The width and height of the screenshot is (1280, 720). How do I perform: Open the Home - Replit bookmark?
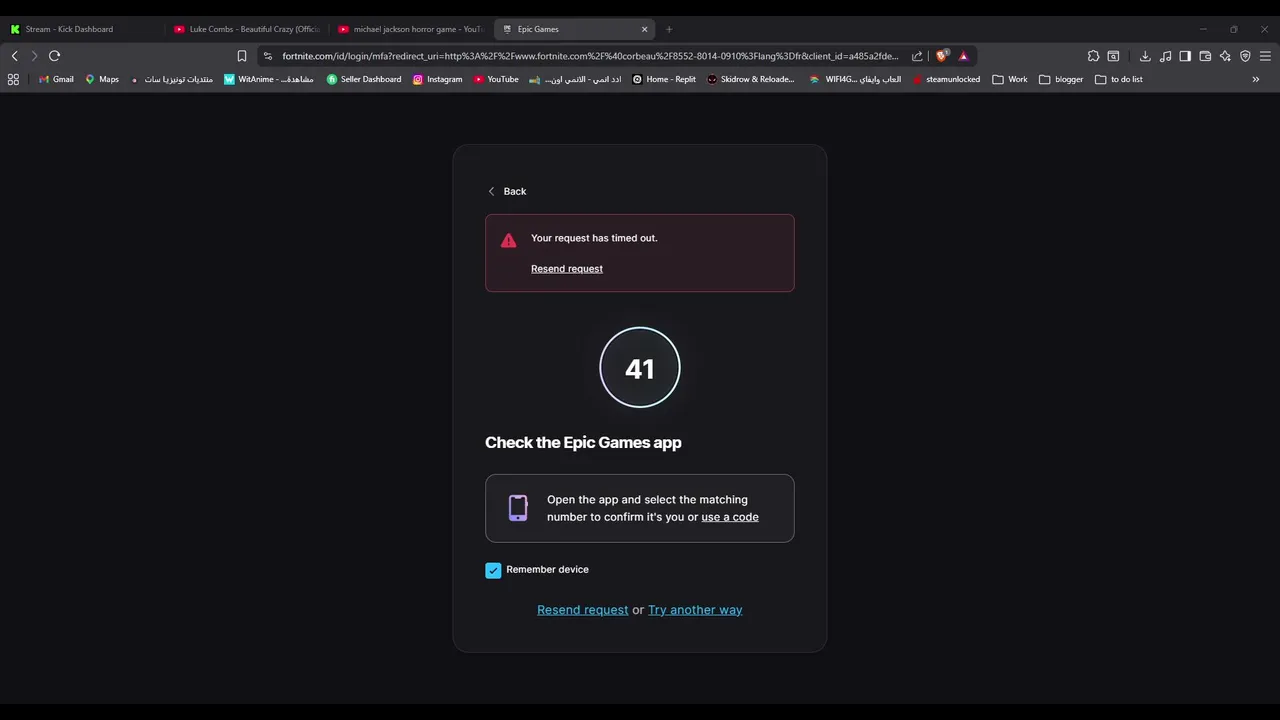(664, 79)
